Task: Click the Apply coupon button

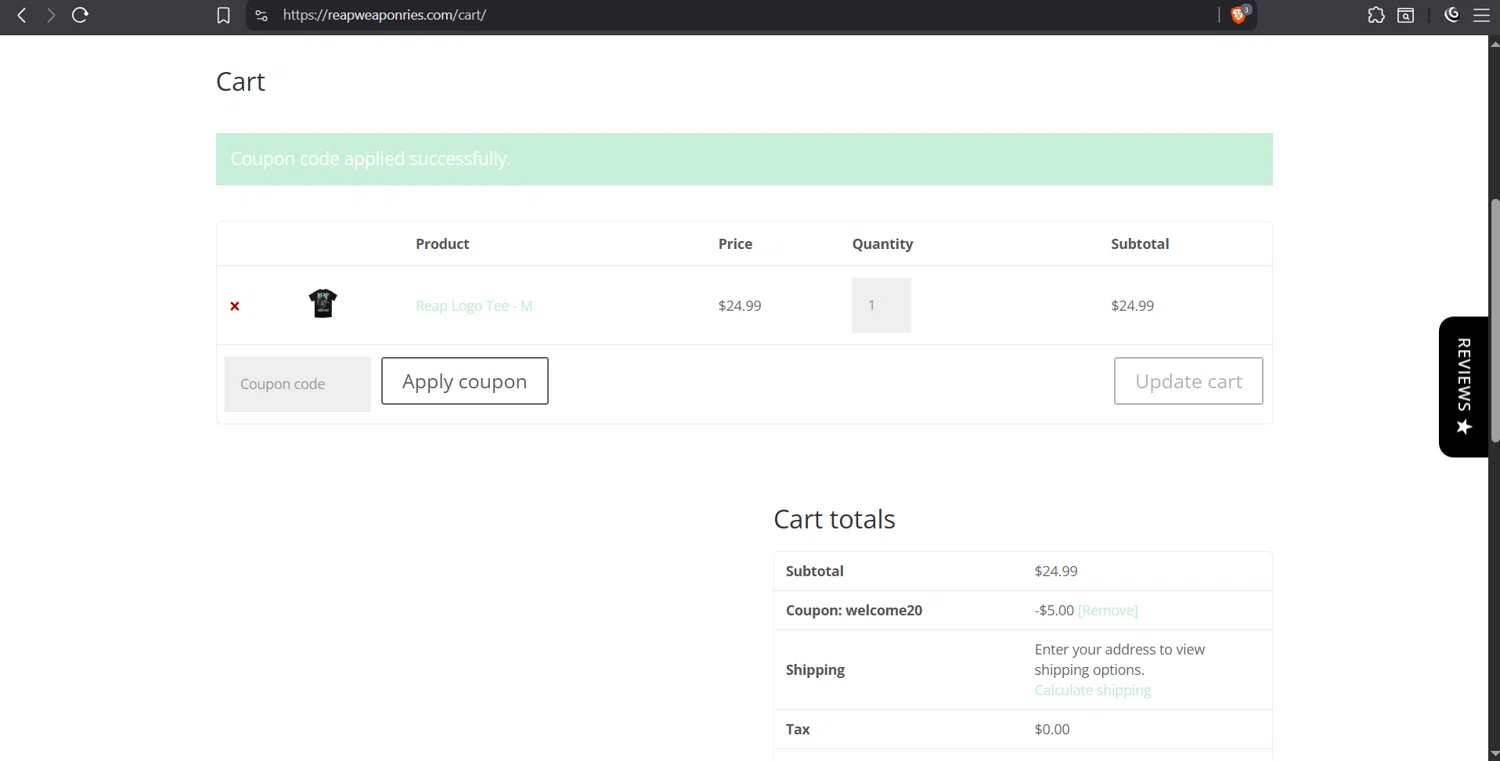Action: [x=465, y=381]
